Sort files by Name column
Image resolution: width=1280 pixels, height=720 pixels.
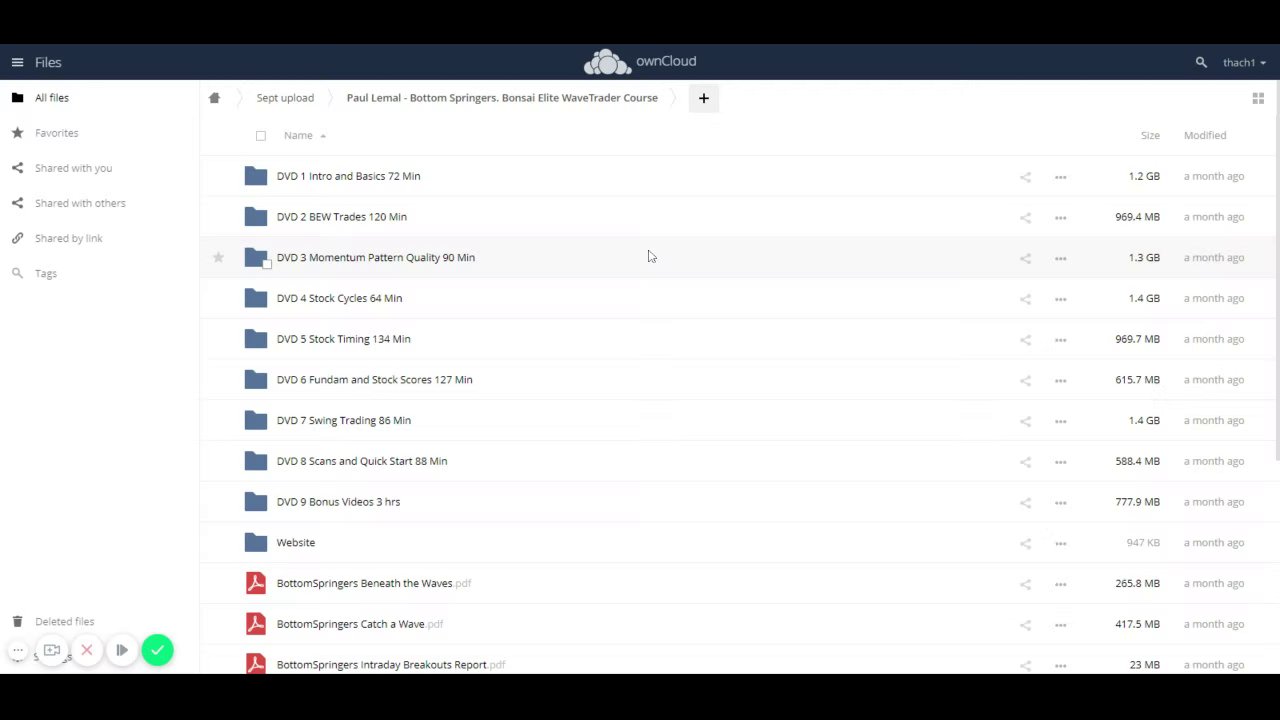[298, 136]
